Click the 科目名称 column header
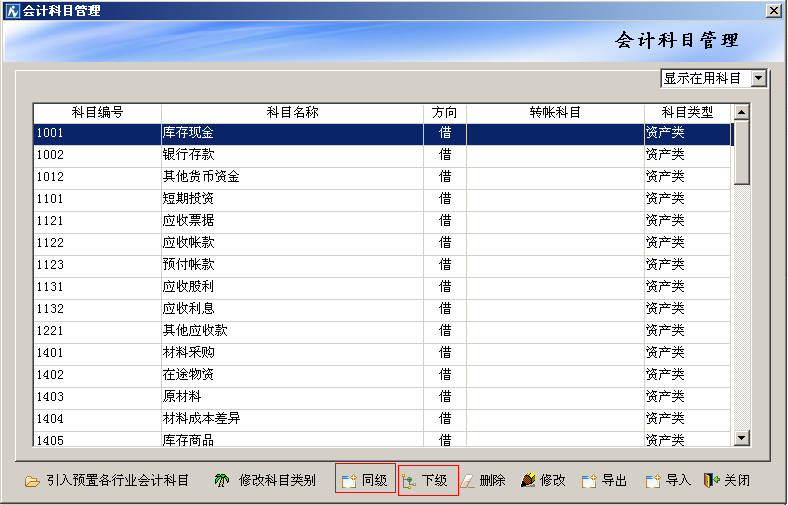788x505 pixels. (292, 113)
